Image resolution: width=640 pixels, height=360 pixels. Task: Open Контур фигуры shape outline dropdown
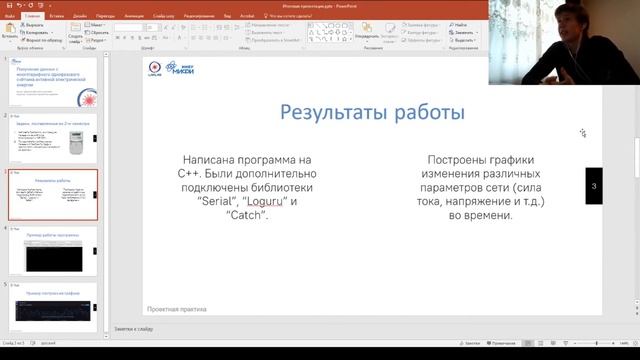click(x=420, y=33)
